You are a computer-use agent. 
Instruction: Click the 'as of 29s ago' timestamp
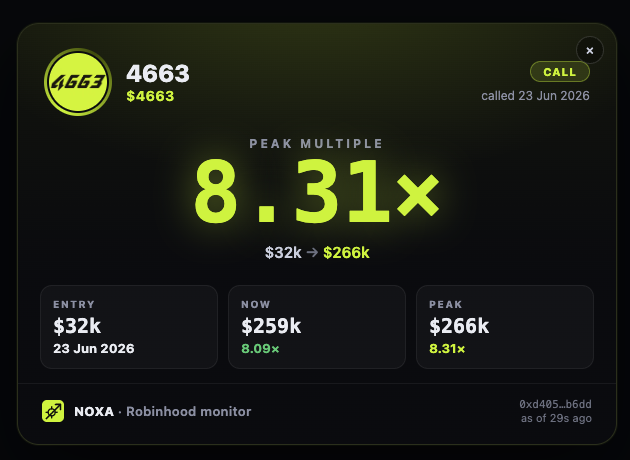(556, 418)
